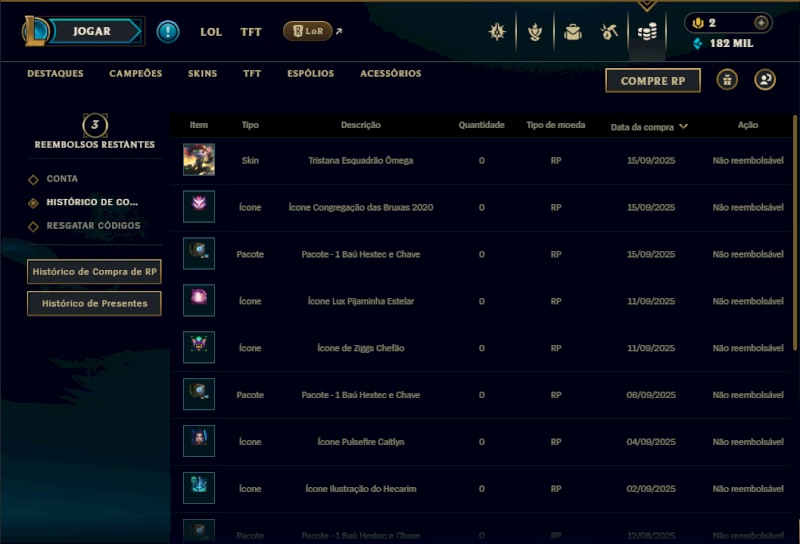Click the Pulsefire Caitlyn icon thumbnail
This screenshot has width=800, height=544.
pos(199,441)
